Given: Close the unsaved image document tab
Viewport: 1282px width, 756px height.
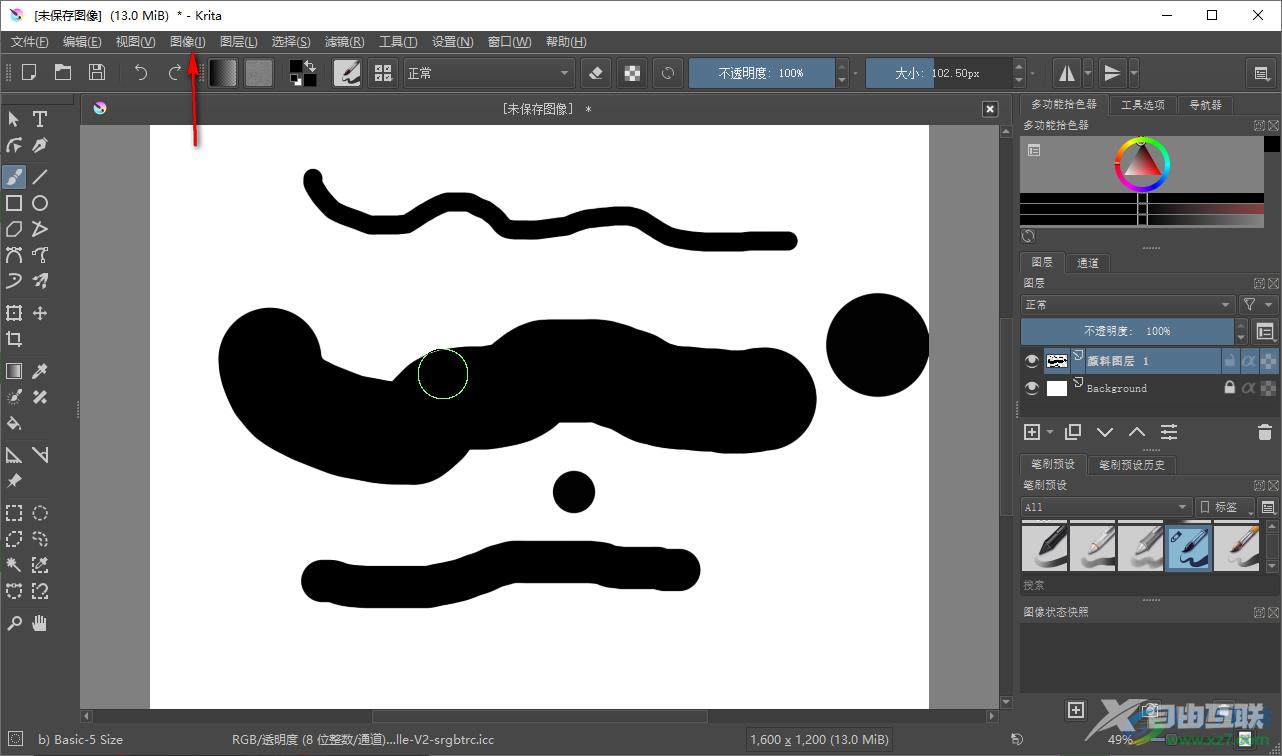Looking at the screenshot, I should [990, 109].
